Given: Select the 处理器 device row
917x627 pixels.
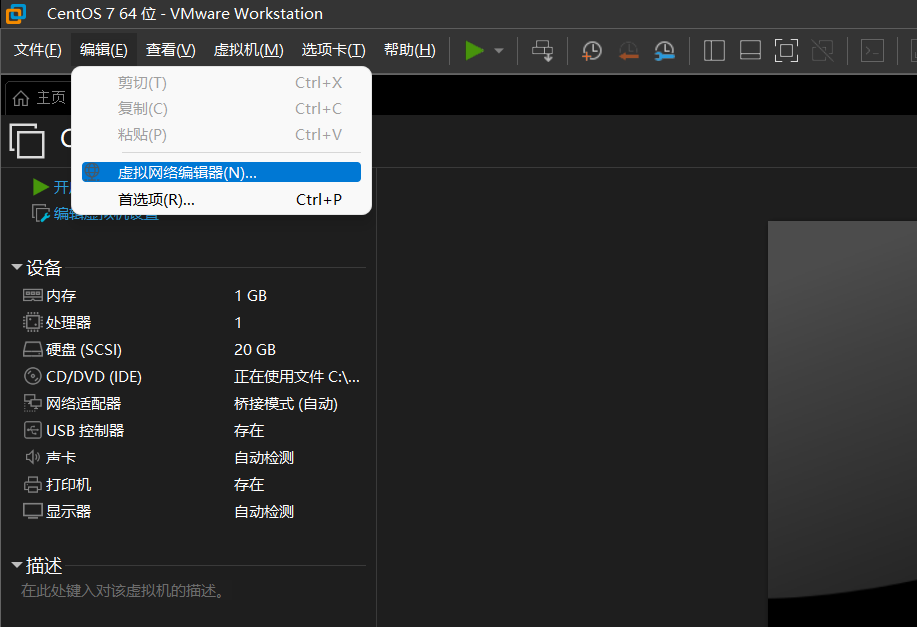Looking at the screenshot, I should (192, 322).
